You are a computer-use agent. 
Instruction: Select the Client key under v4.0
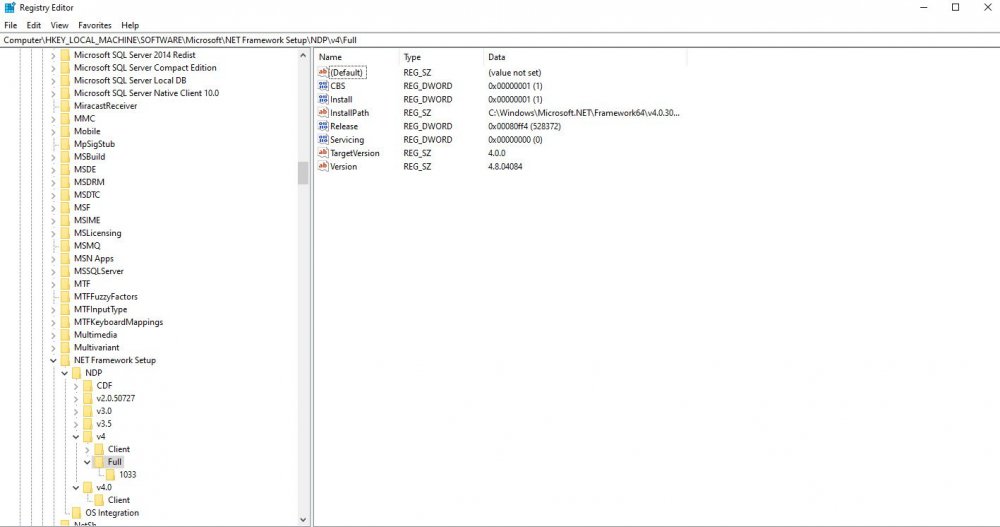pyautogui.click(x=119, y=500)
